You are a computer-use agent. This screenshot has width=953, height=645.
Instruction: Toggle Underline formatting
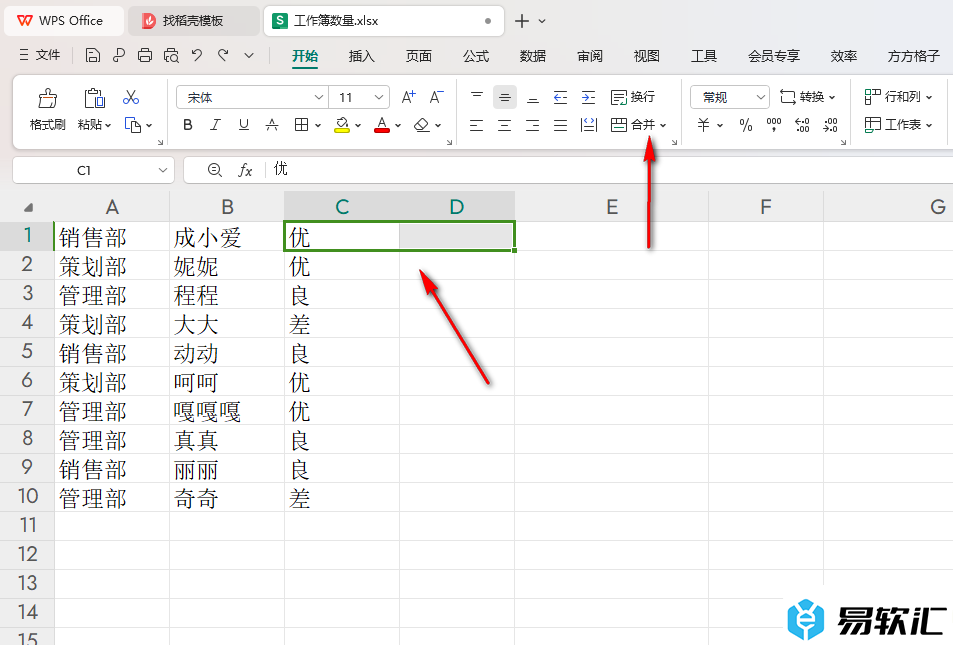(x=244, y=125)
